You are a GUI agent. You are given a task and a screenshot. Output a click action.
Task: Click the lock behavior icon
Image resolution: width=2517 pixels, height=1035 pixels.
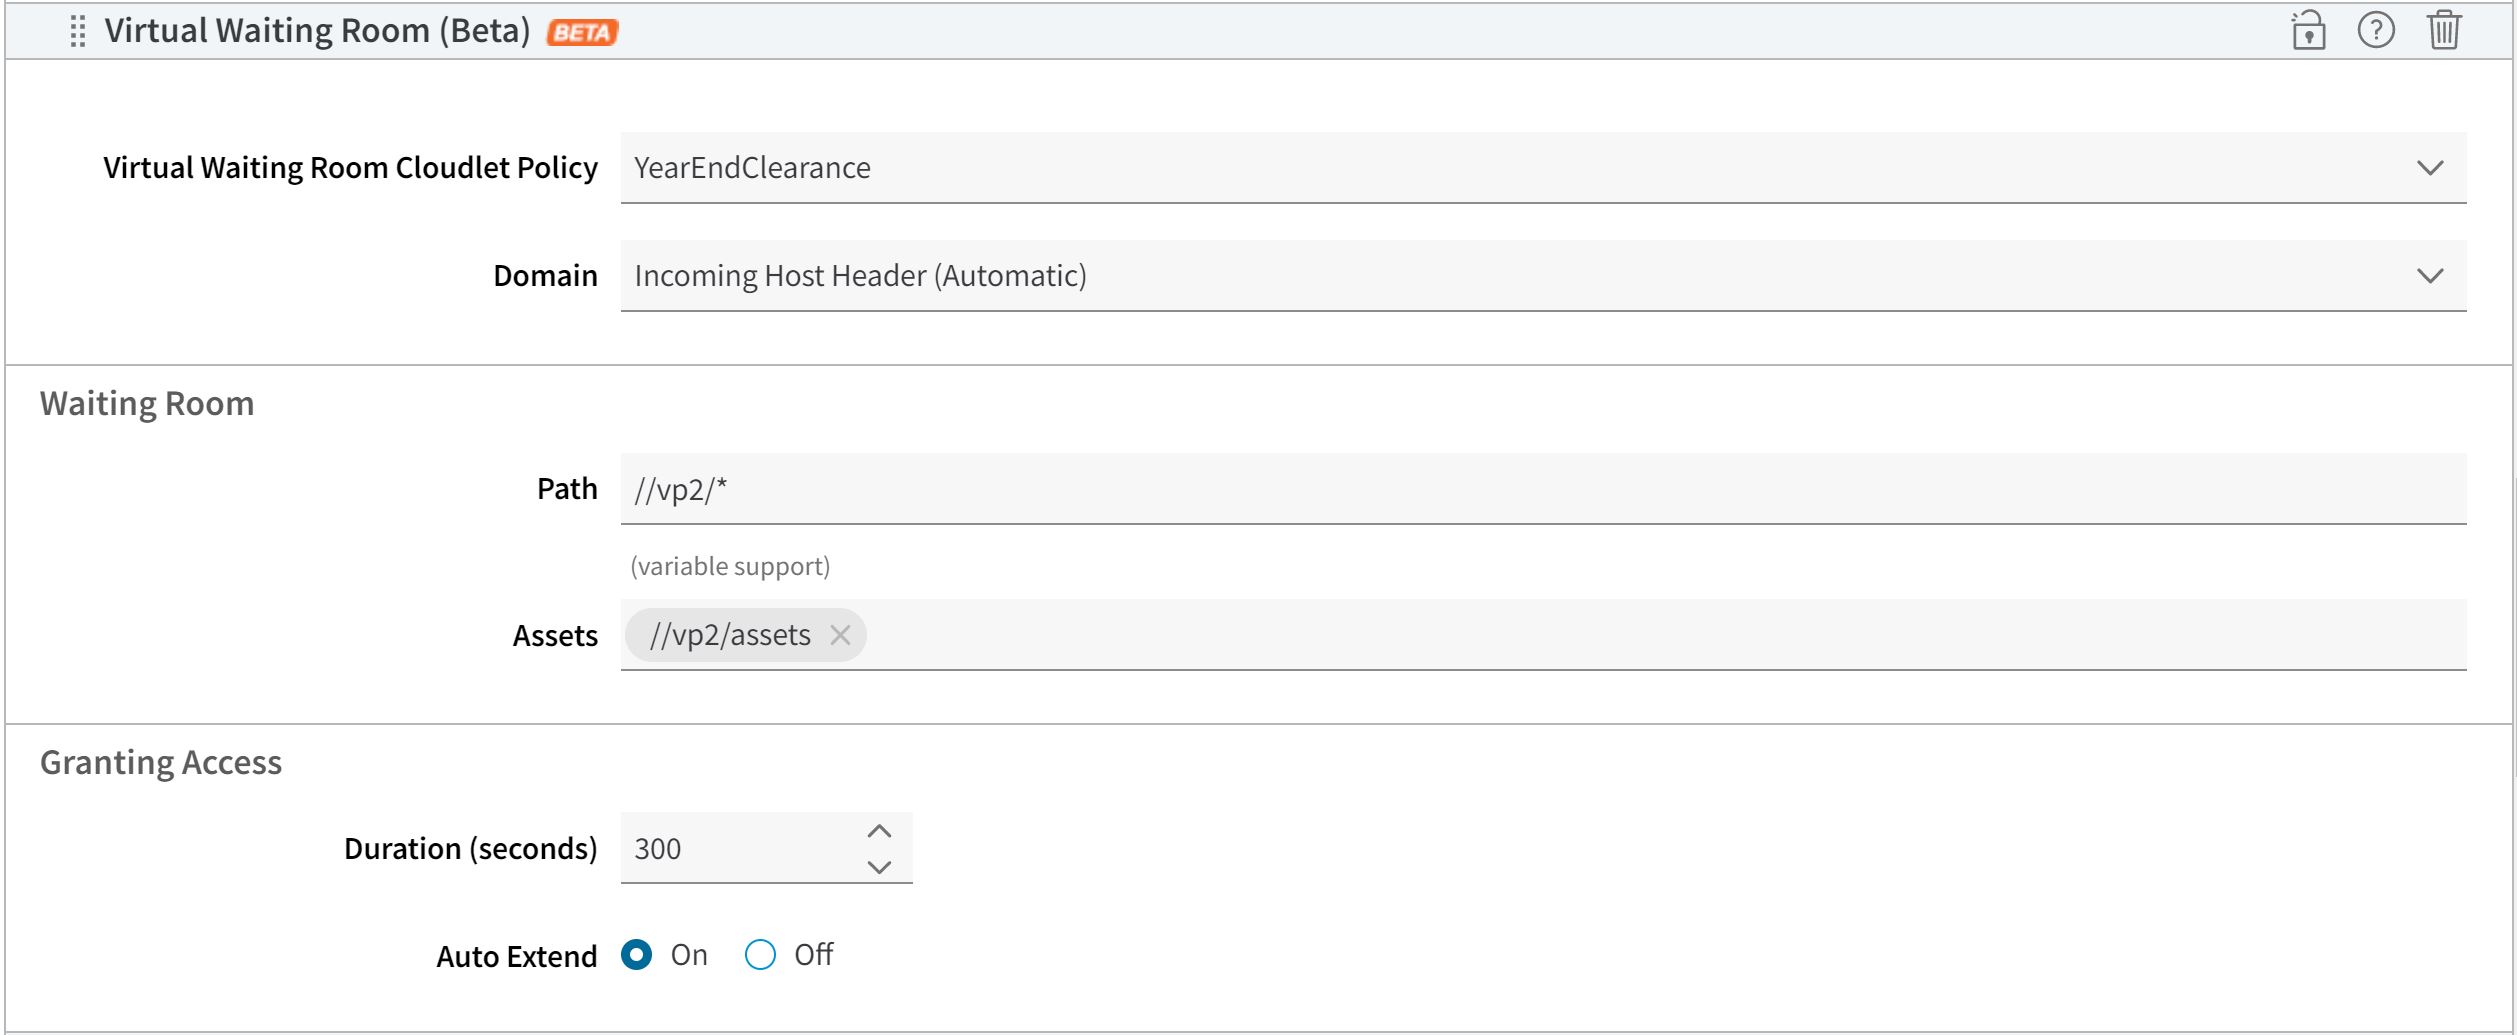click(x=2308, y=30)
